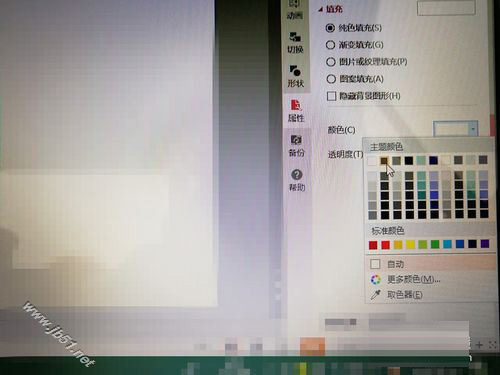This screenshot has height=375, width=500.
Task: Pick the white swatch in theme colors top row
Action: (x=372, y=161)
